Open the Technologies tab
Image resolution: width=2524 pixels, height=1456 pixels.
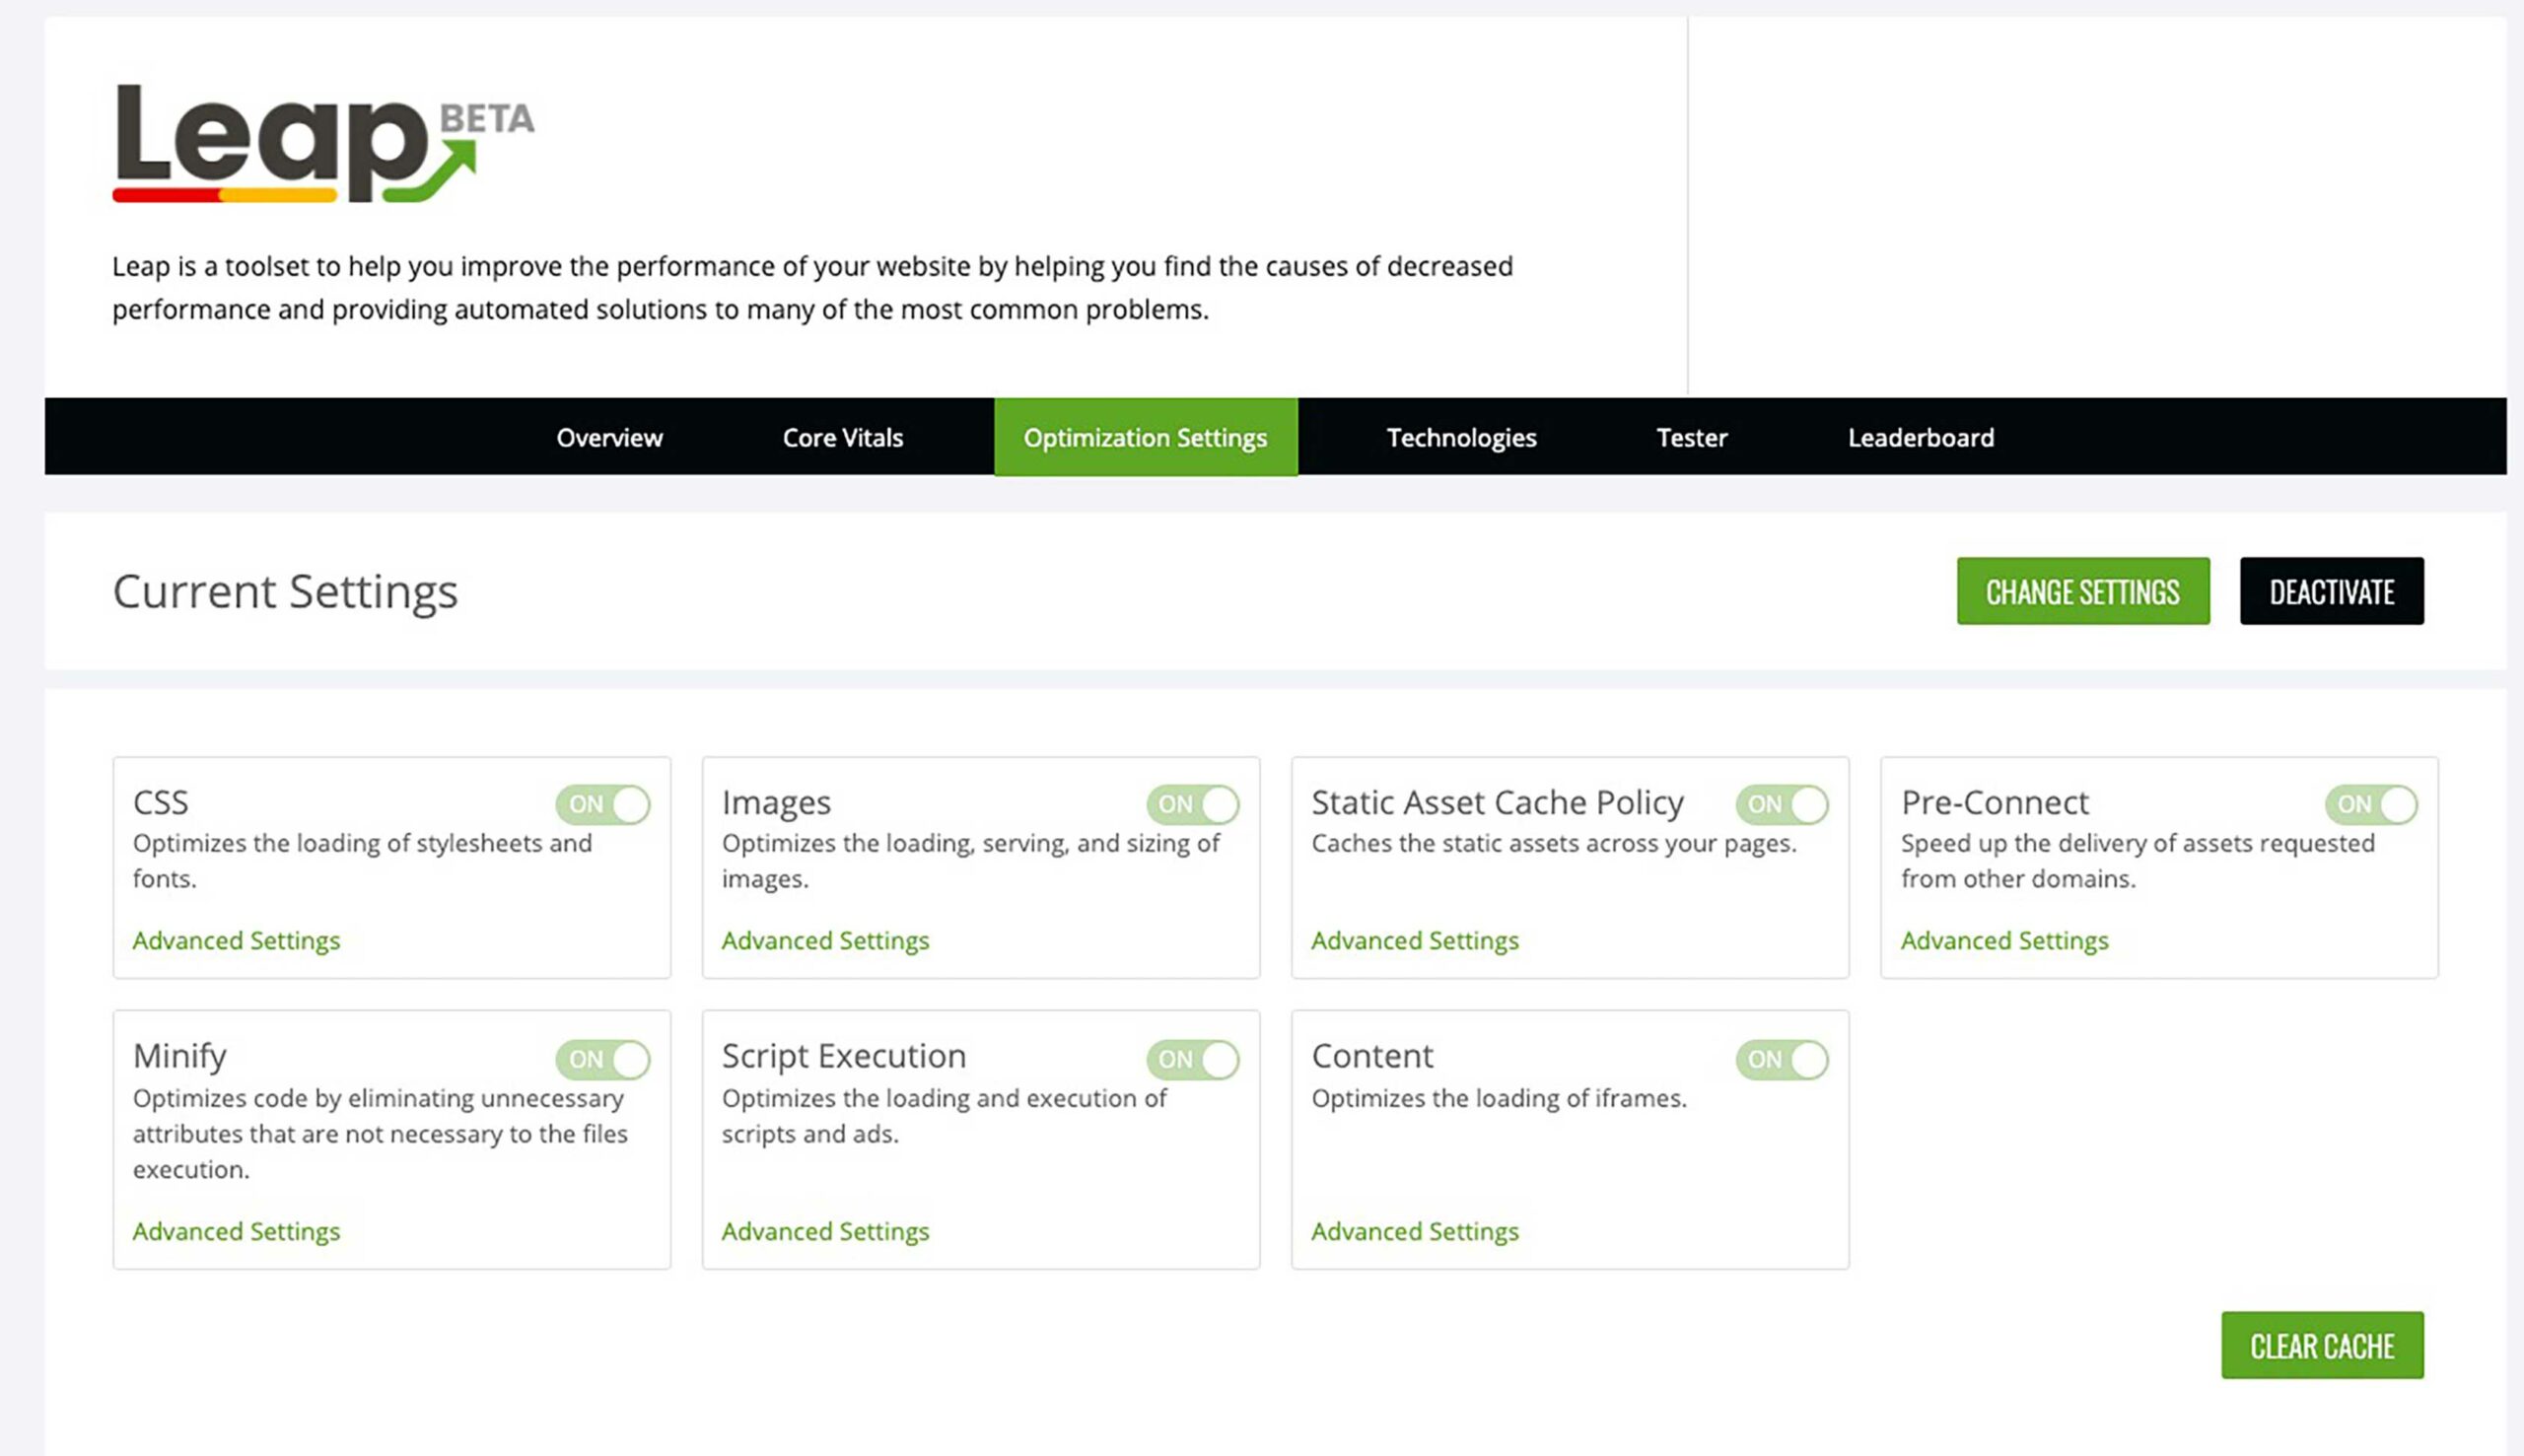(1461, 437)
